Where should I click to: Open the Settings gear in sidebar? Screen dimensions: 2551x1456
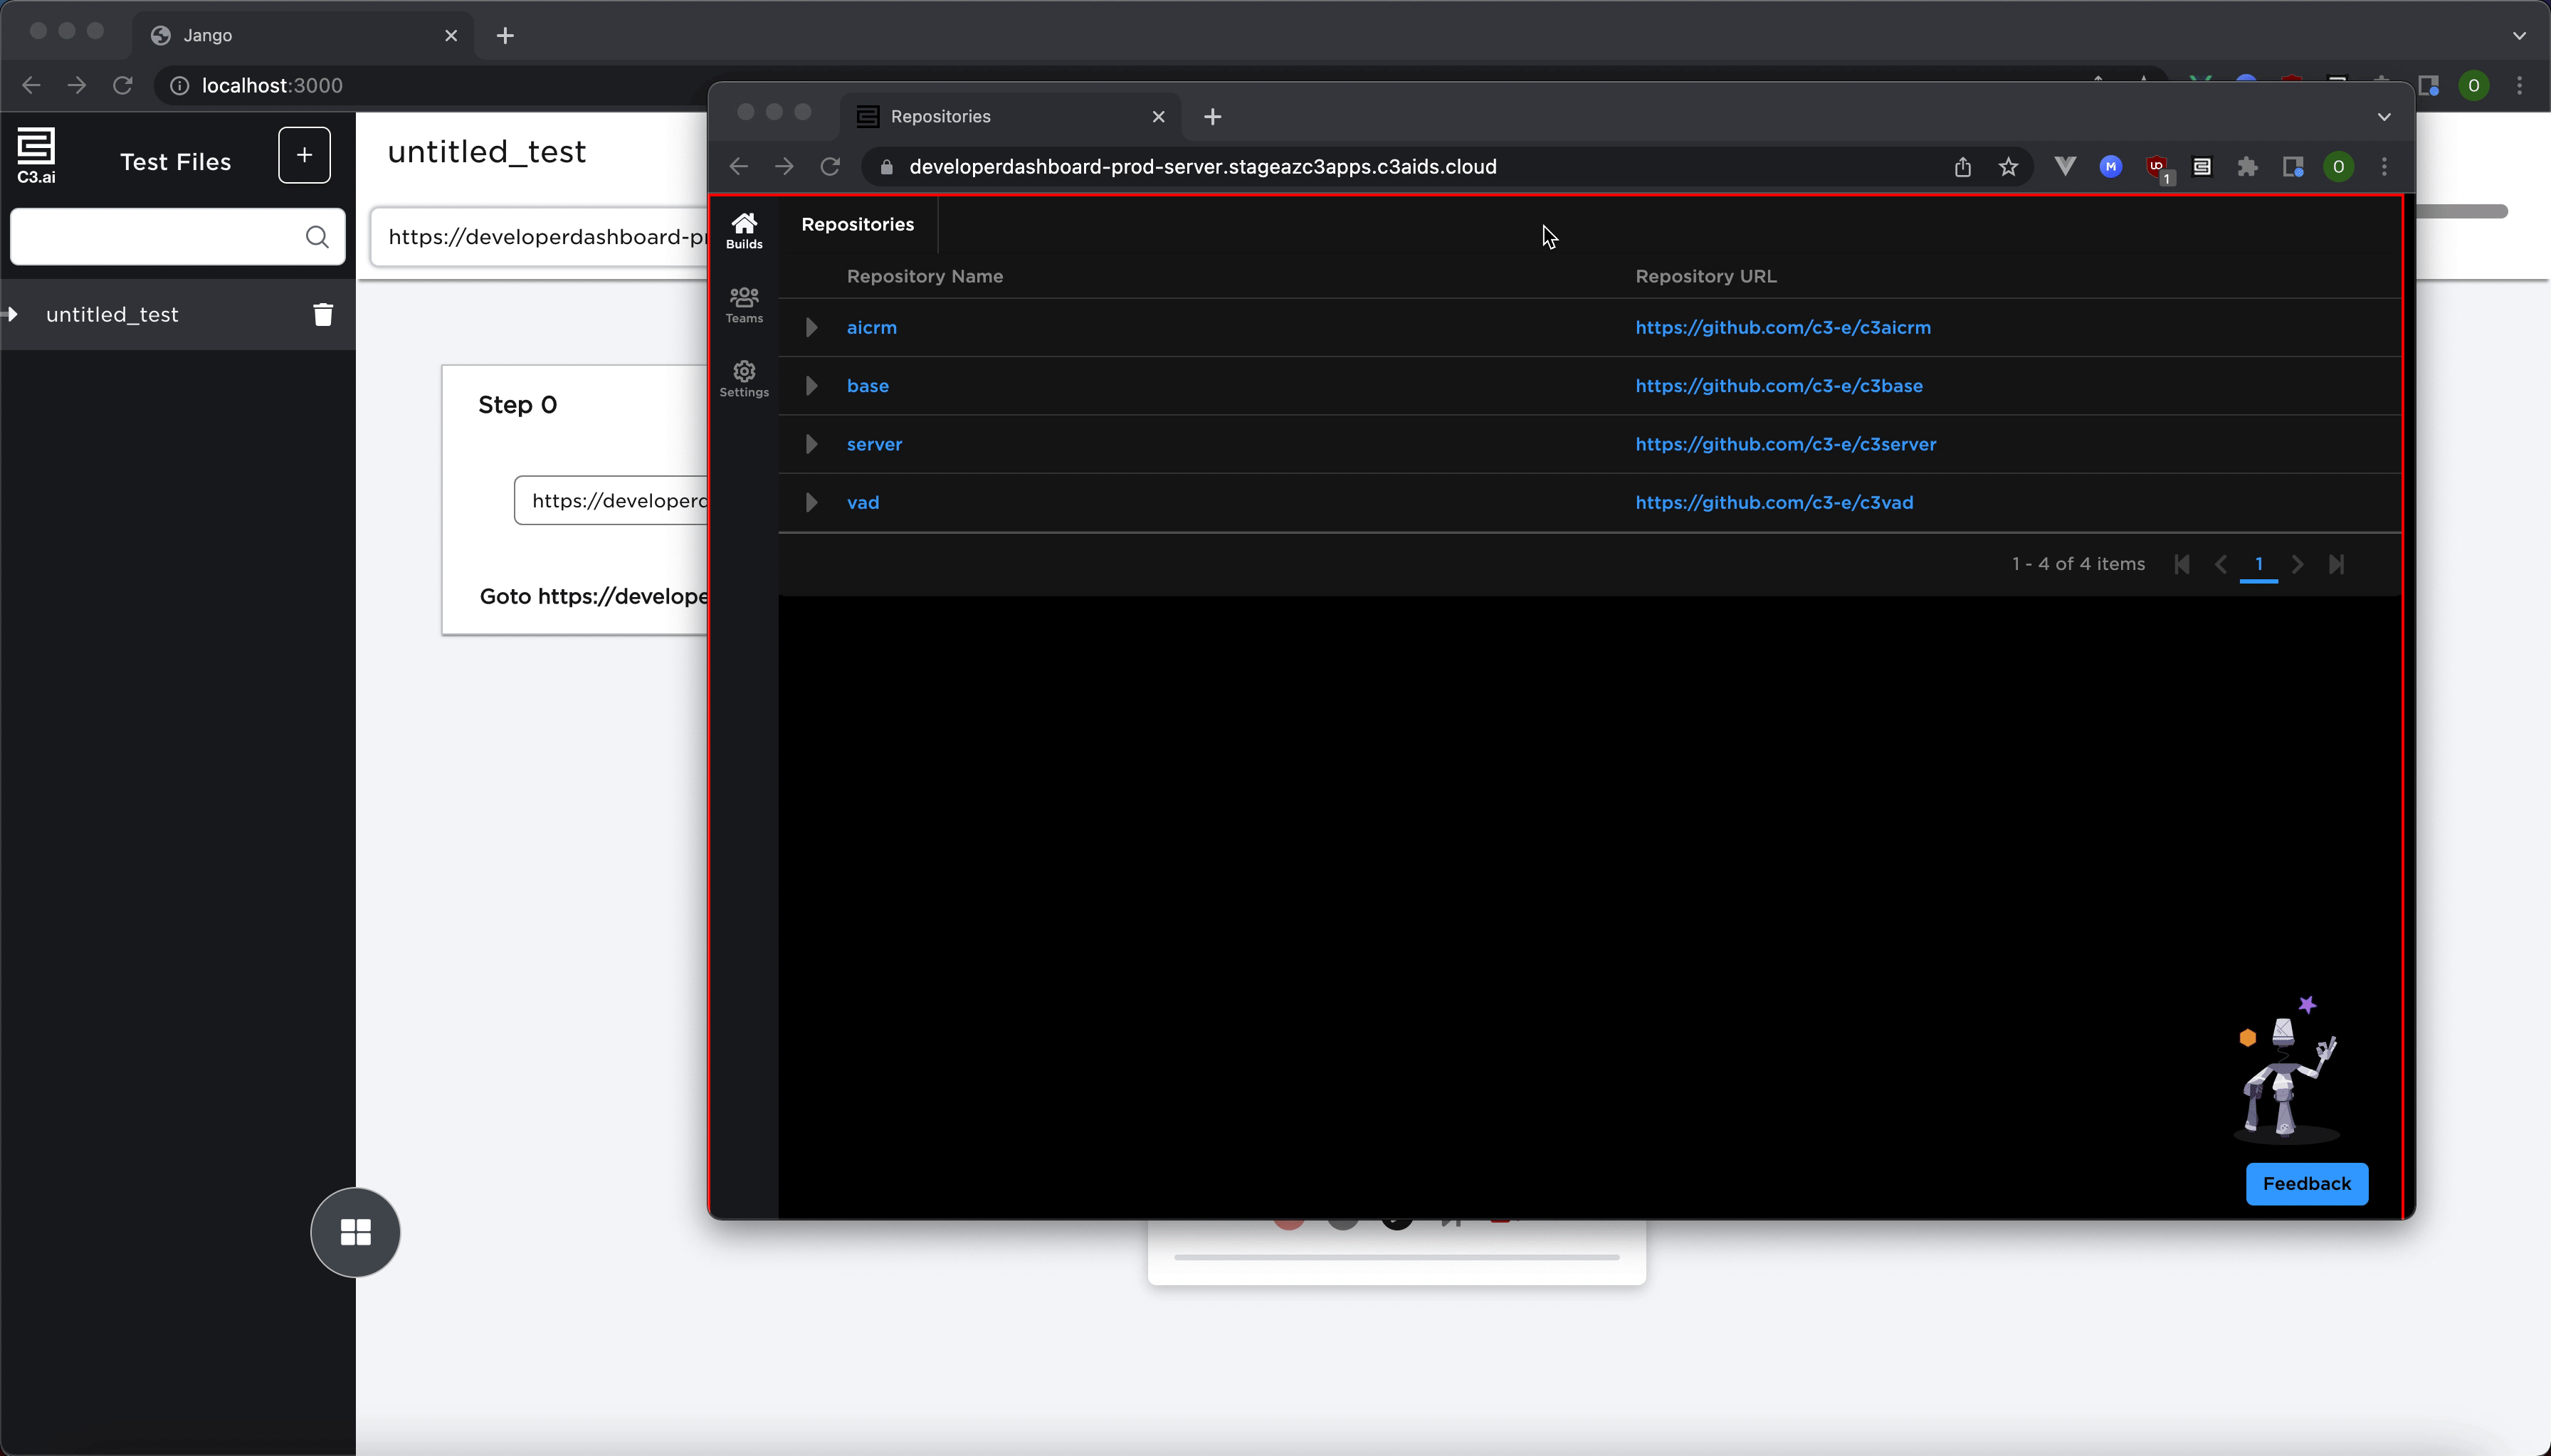[744, 378]
